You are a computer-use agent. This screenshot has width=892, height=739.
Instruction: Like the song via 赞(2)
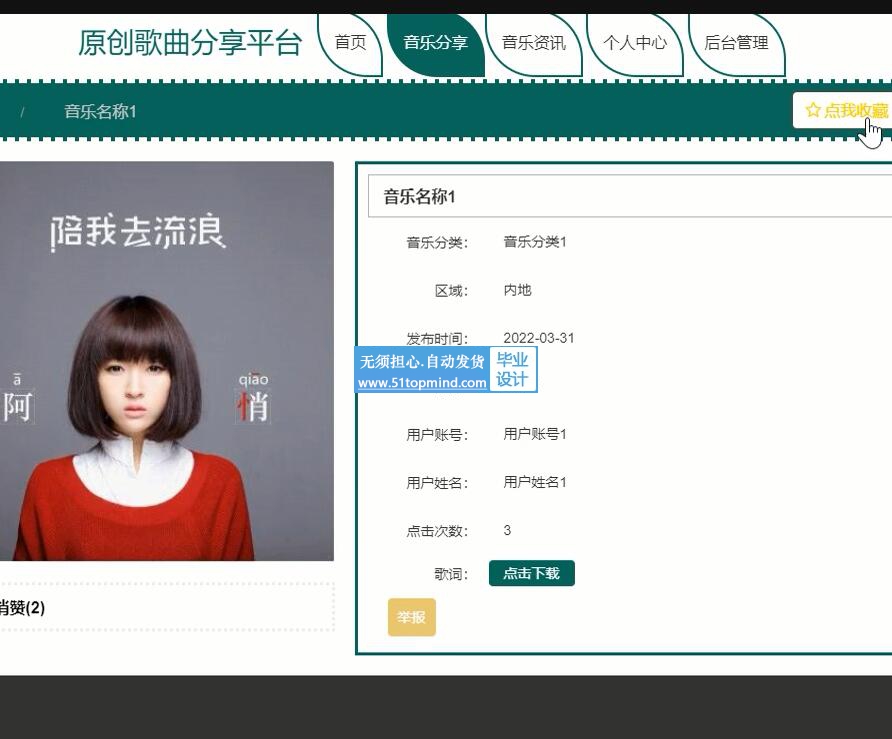coord(22,608)
